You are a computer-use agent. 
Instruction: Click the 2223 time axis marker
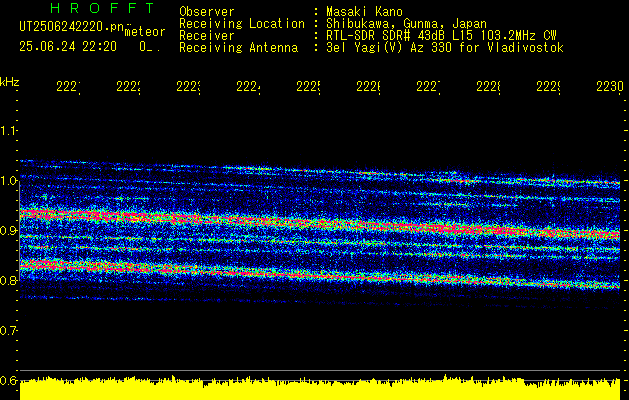point(189,87)
